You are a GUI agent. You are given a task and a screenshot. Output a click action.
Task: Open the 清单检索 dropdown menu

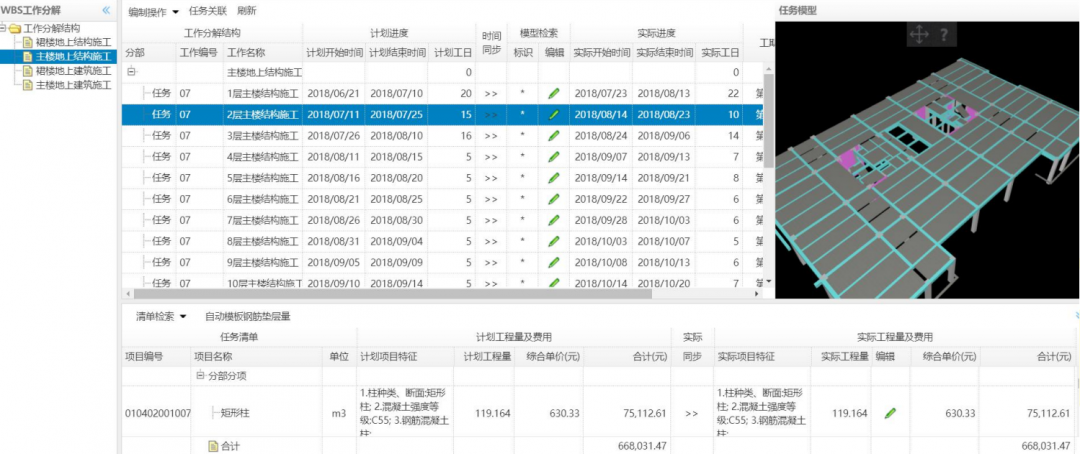pos(162,316)
